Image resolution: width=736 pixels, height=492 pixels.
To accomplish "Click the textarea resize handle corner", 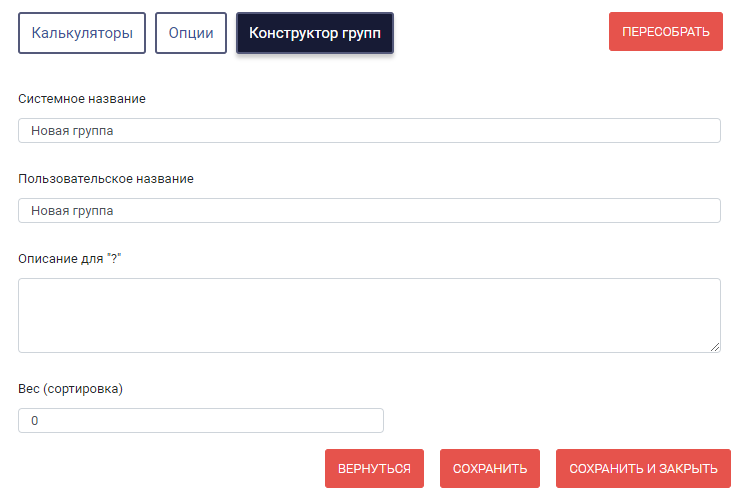I will tap(715, 347).
